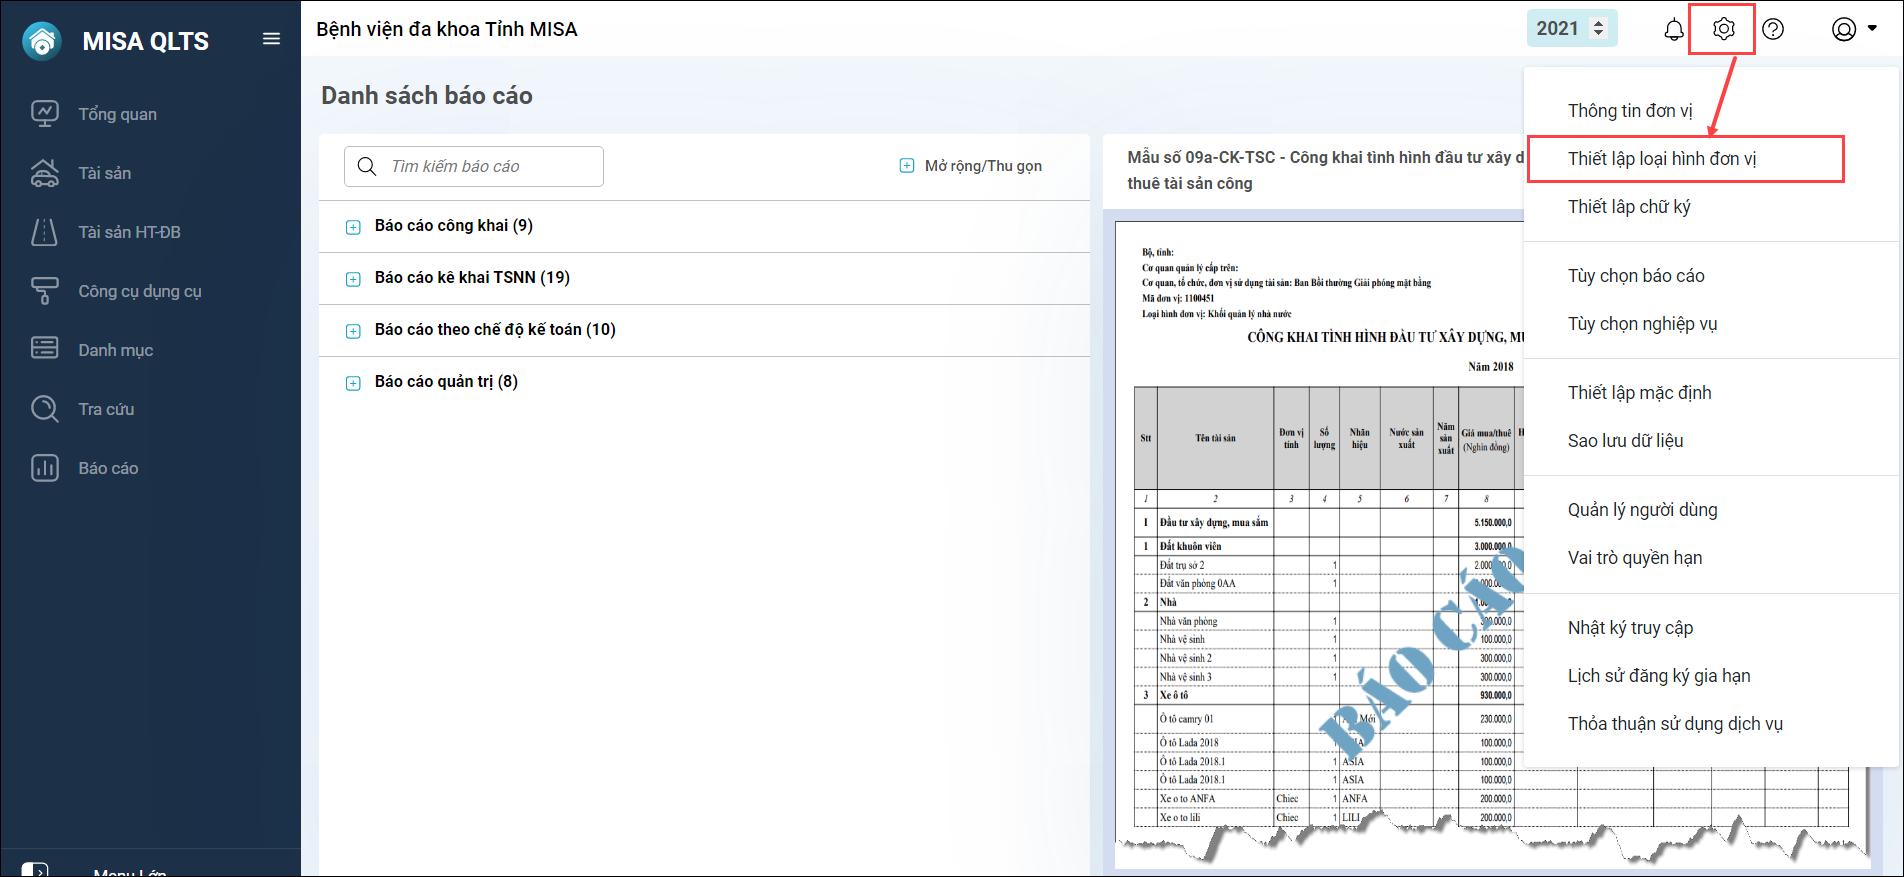Click the report preview thumbnail

pos(1320,540)
